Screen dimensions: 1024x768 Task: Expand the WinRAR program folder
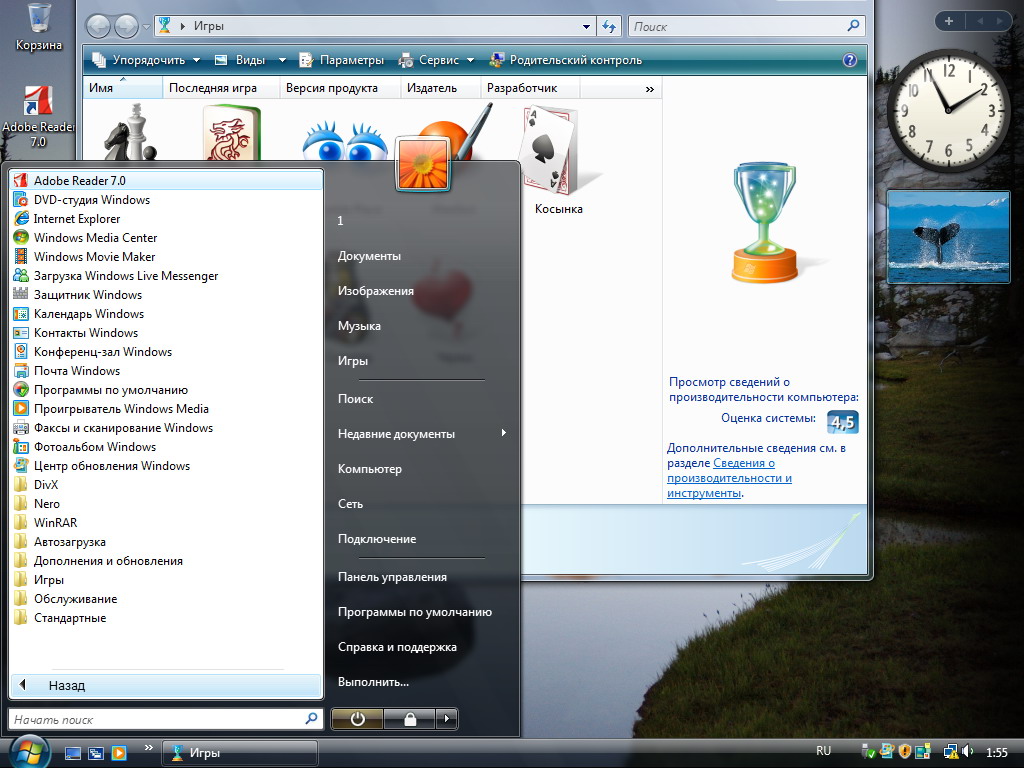(x=166, y=522)
